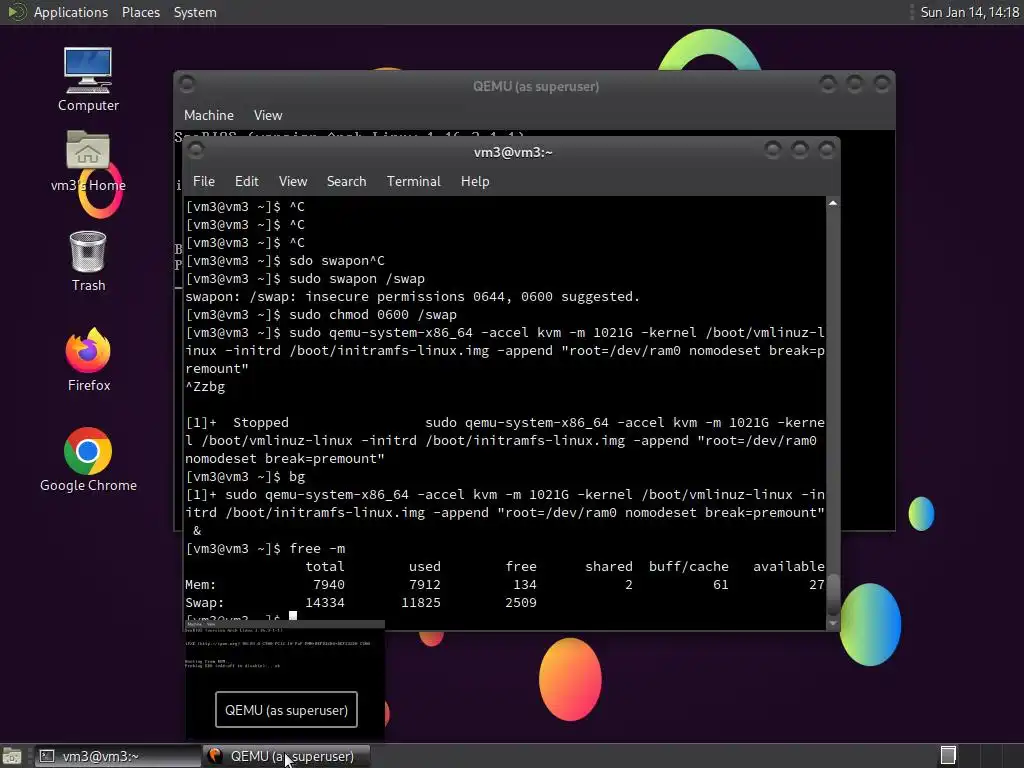Image resolution: width=1024 pixels, height=768 pixels.
Task: Click the Swap total value 14334
Action: [325, 603]
